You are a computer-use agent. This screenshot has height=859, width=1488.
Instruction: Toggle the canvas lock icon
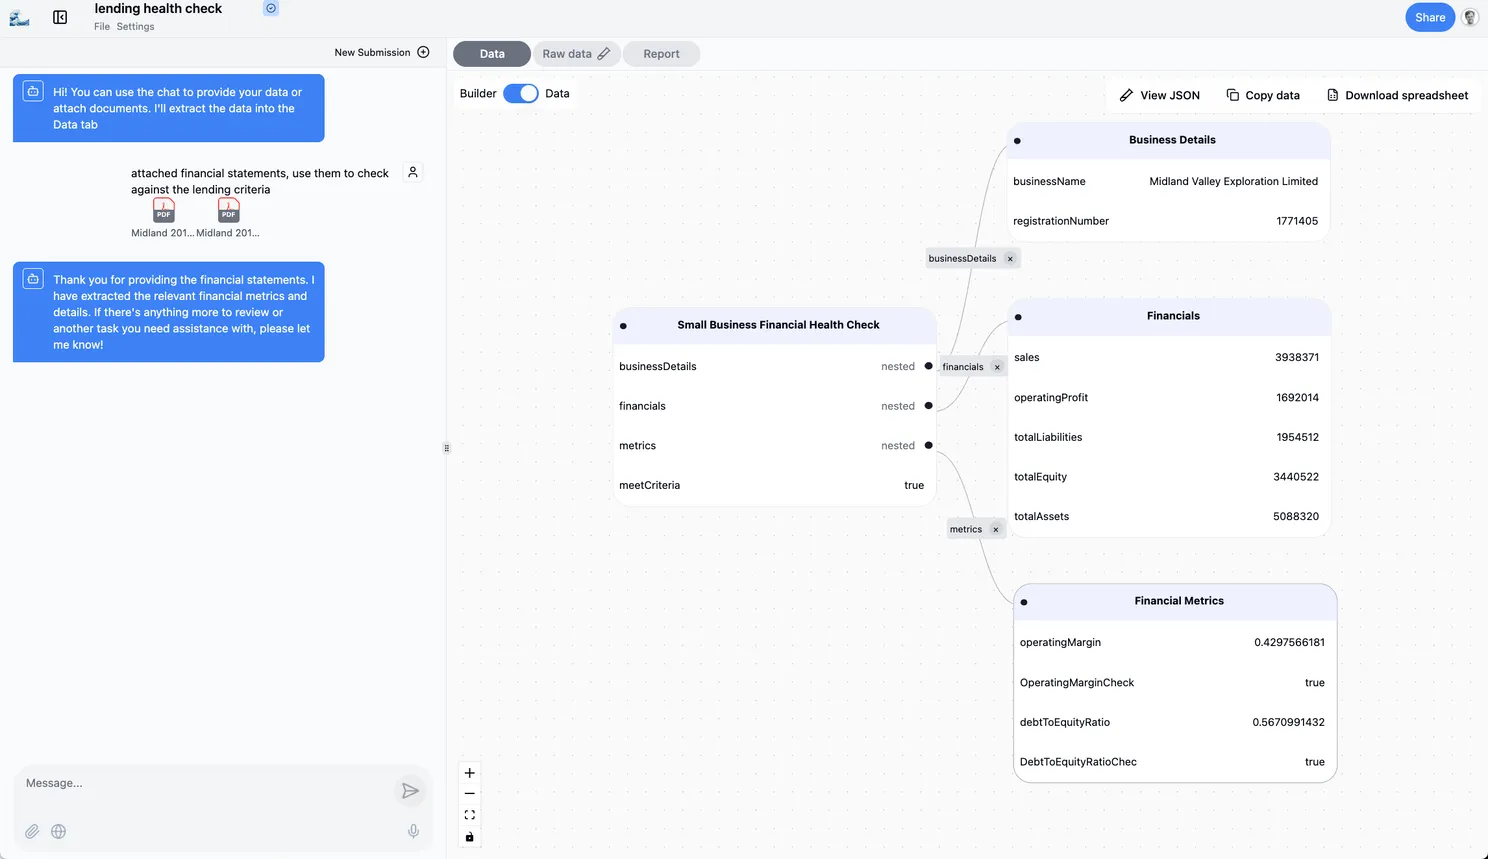click(x=470, y=837)
